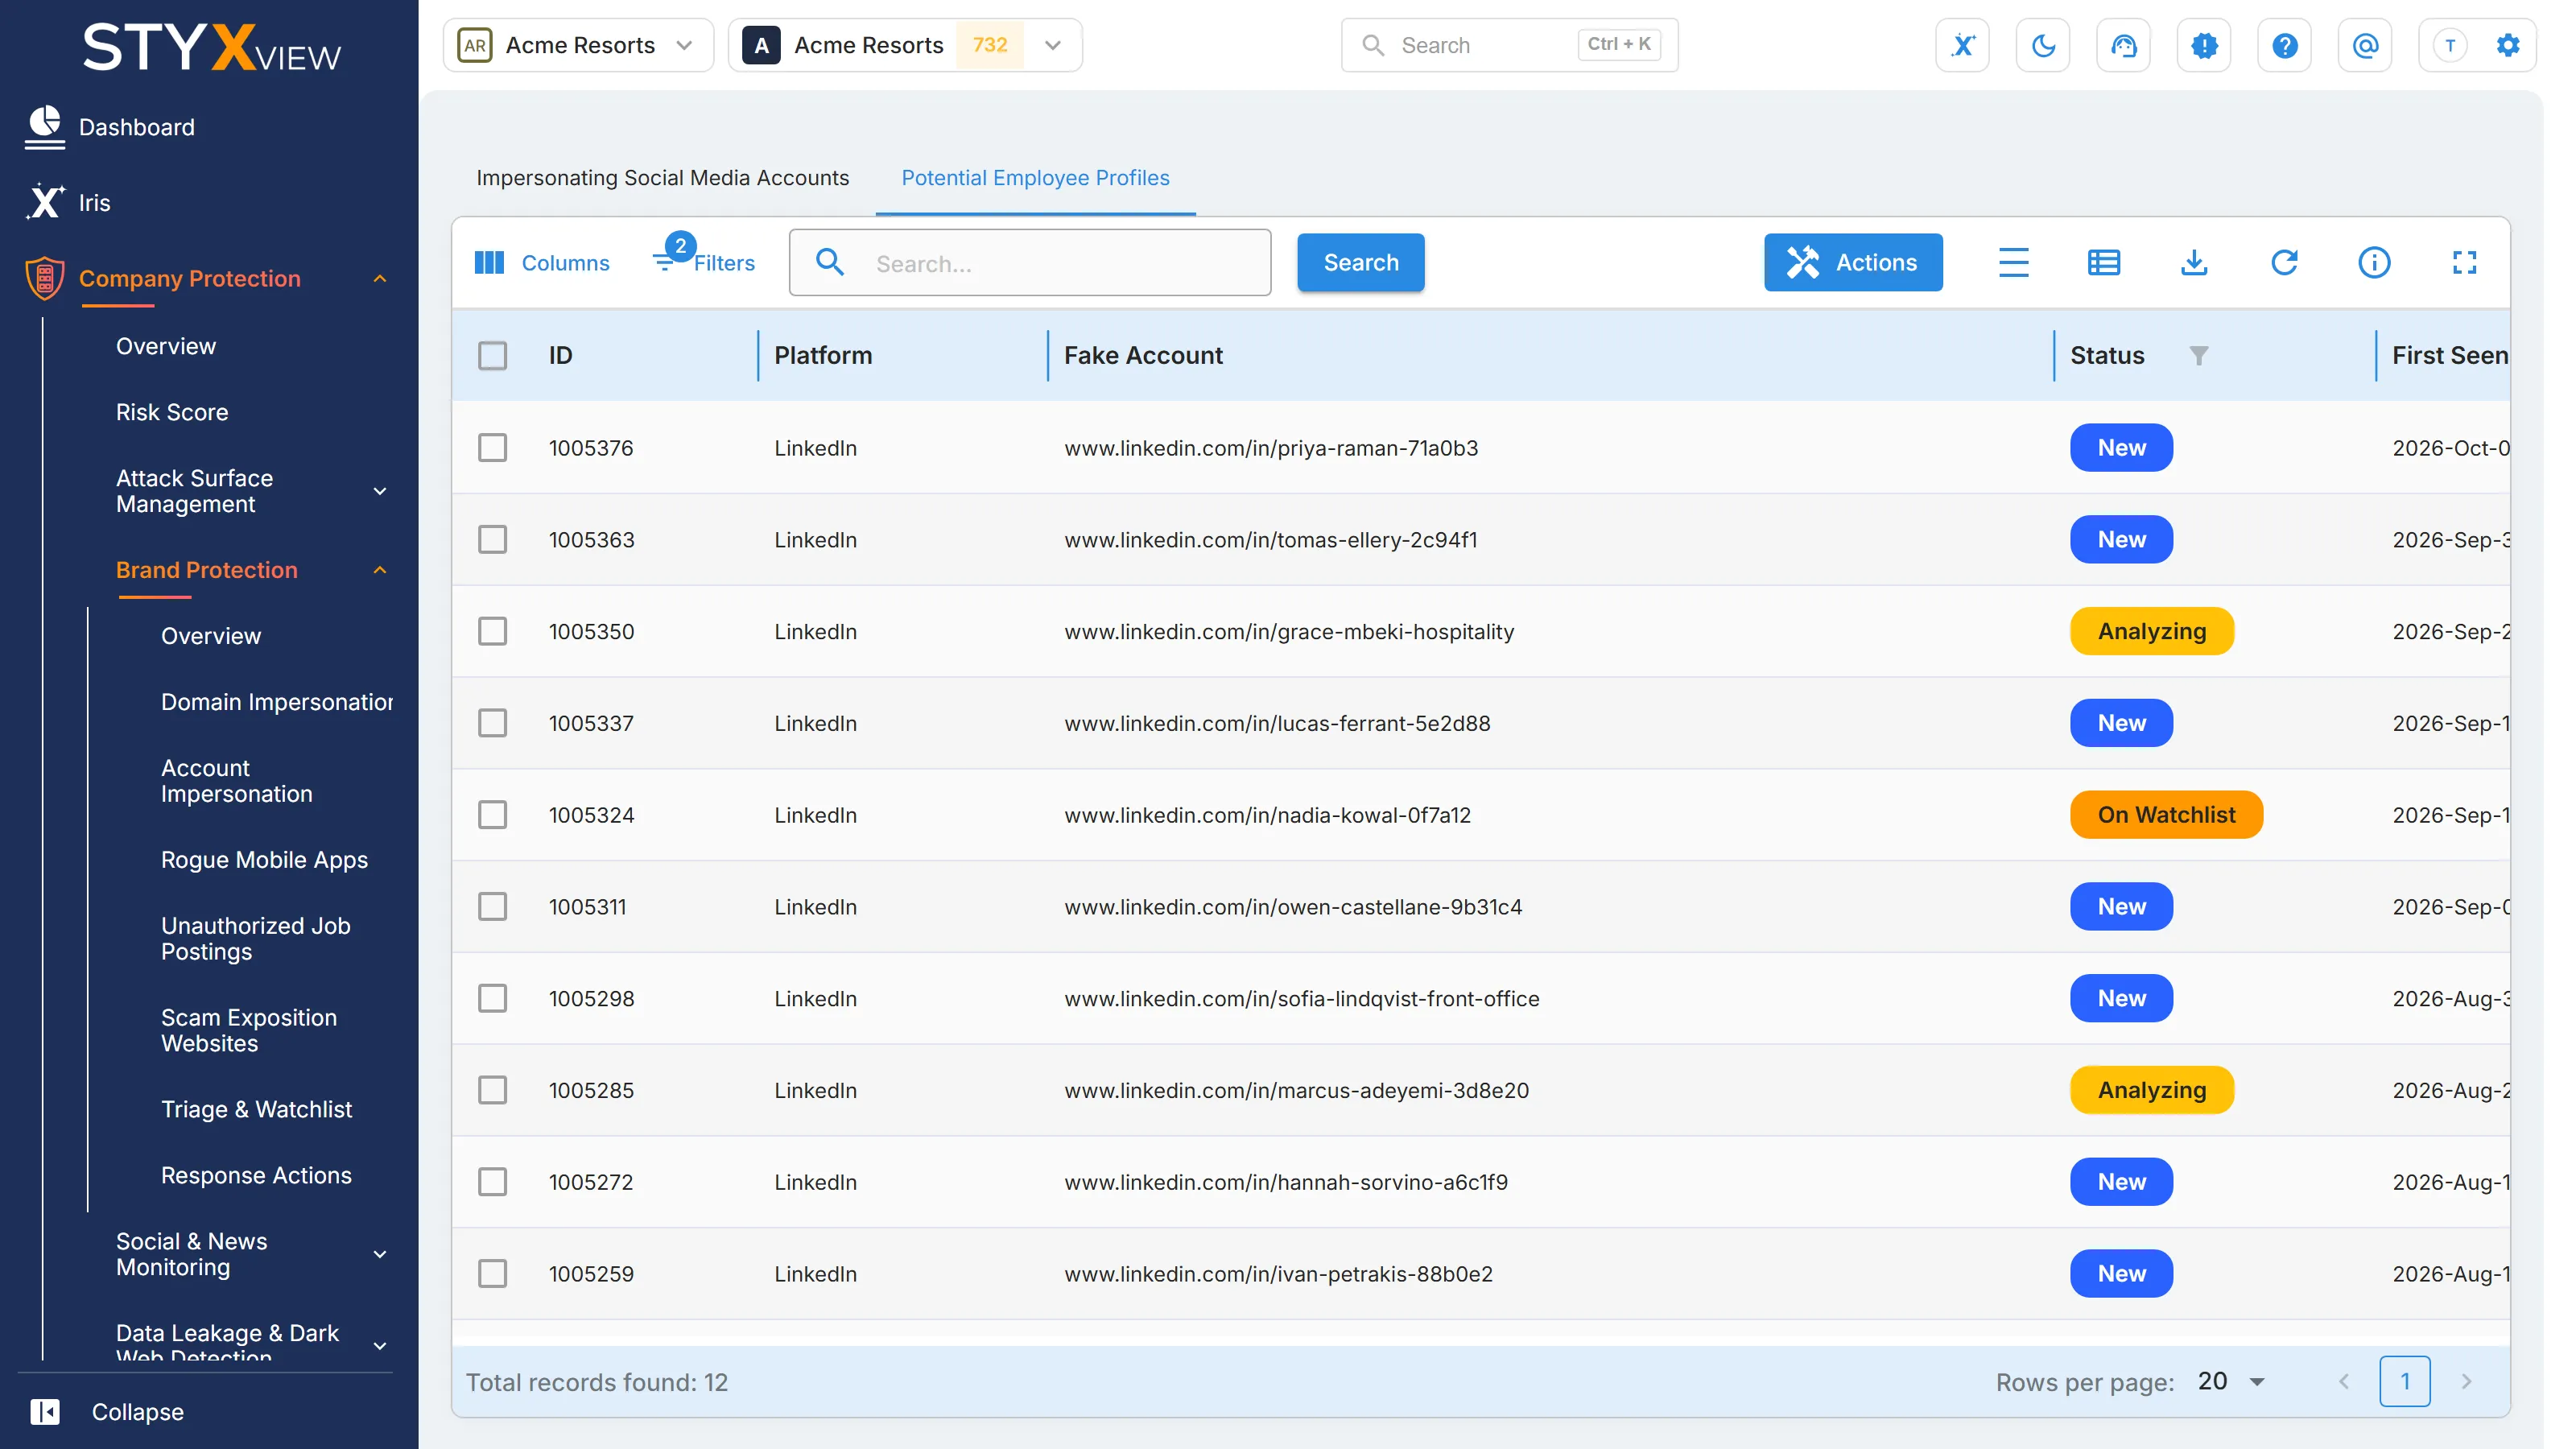Open Filters with 2 active
The height and width of the screenshot is (1449, 2576).
pos(704,258)
